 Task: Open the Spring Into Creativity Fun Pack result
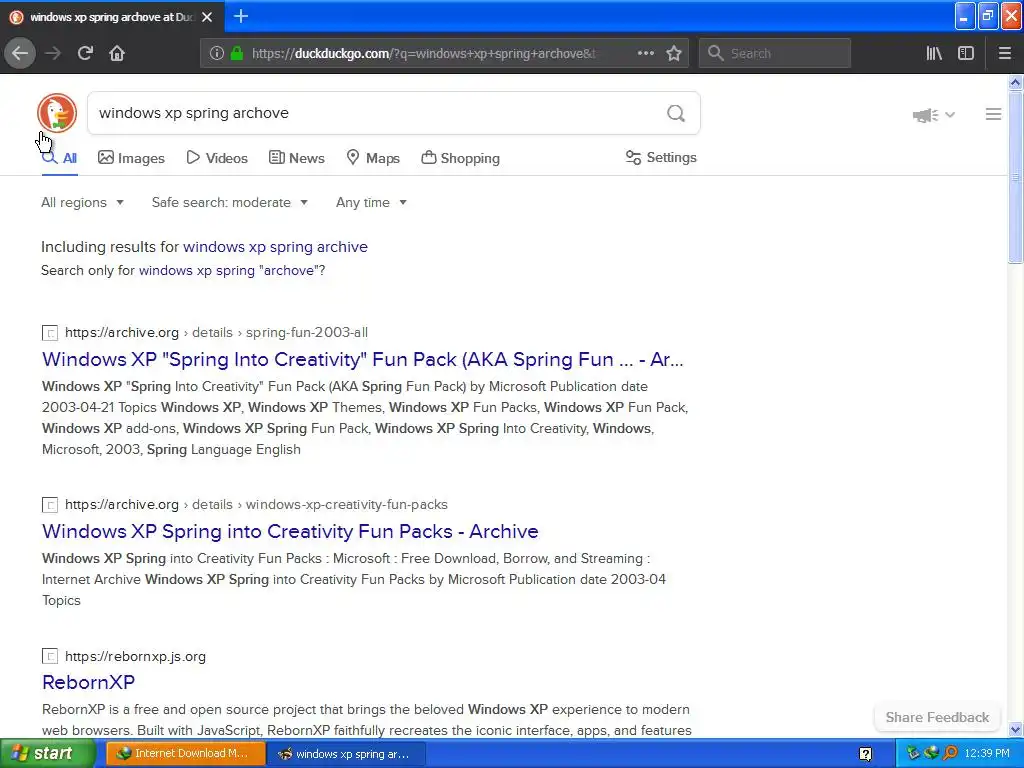tap(362, 360)
